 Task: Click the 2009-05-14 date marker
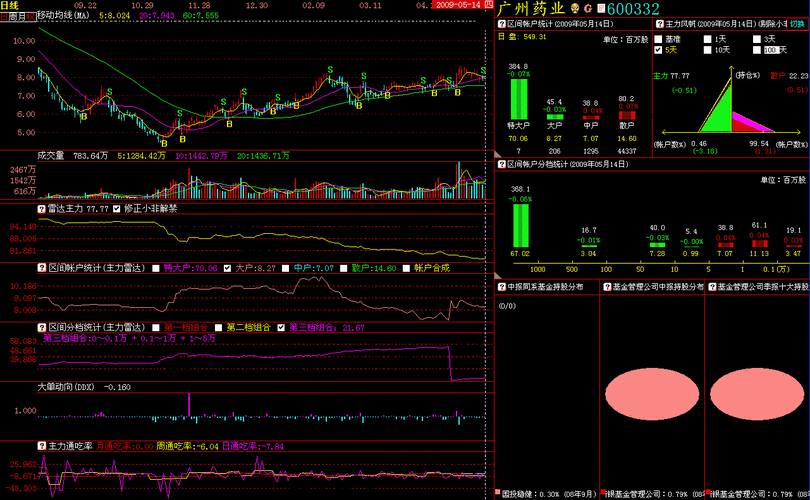point(457,5)
